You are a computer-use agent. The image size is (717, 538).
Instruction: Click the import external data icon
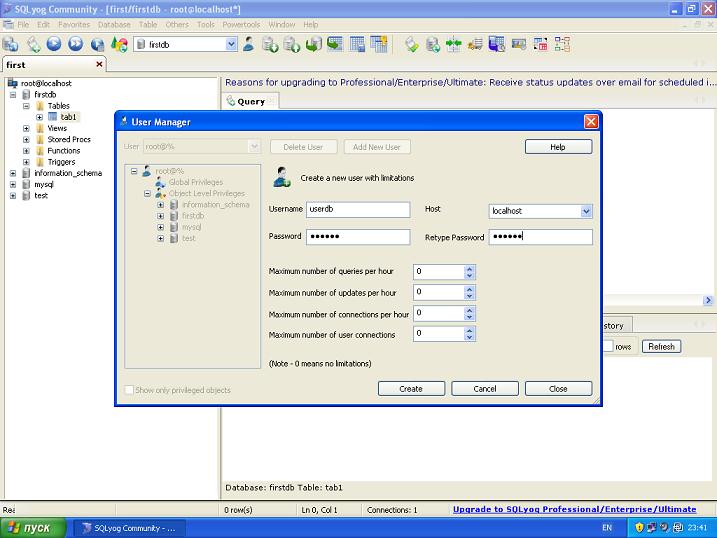tap(270, 44)
